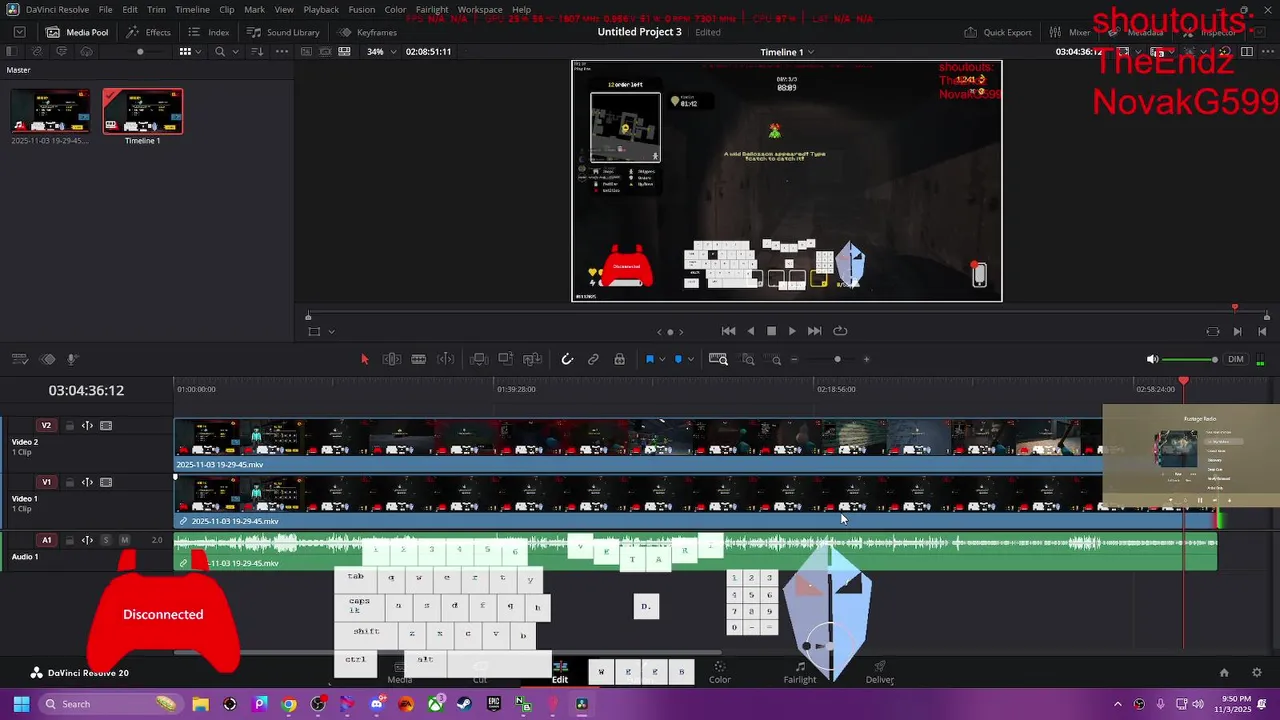Disable Video 2 track filmstrip icon
Viewport: 1280px width, 720px height.
(106, 426)
